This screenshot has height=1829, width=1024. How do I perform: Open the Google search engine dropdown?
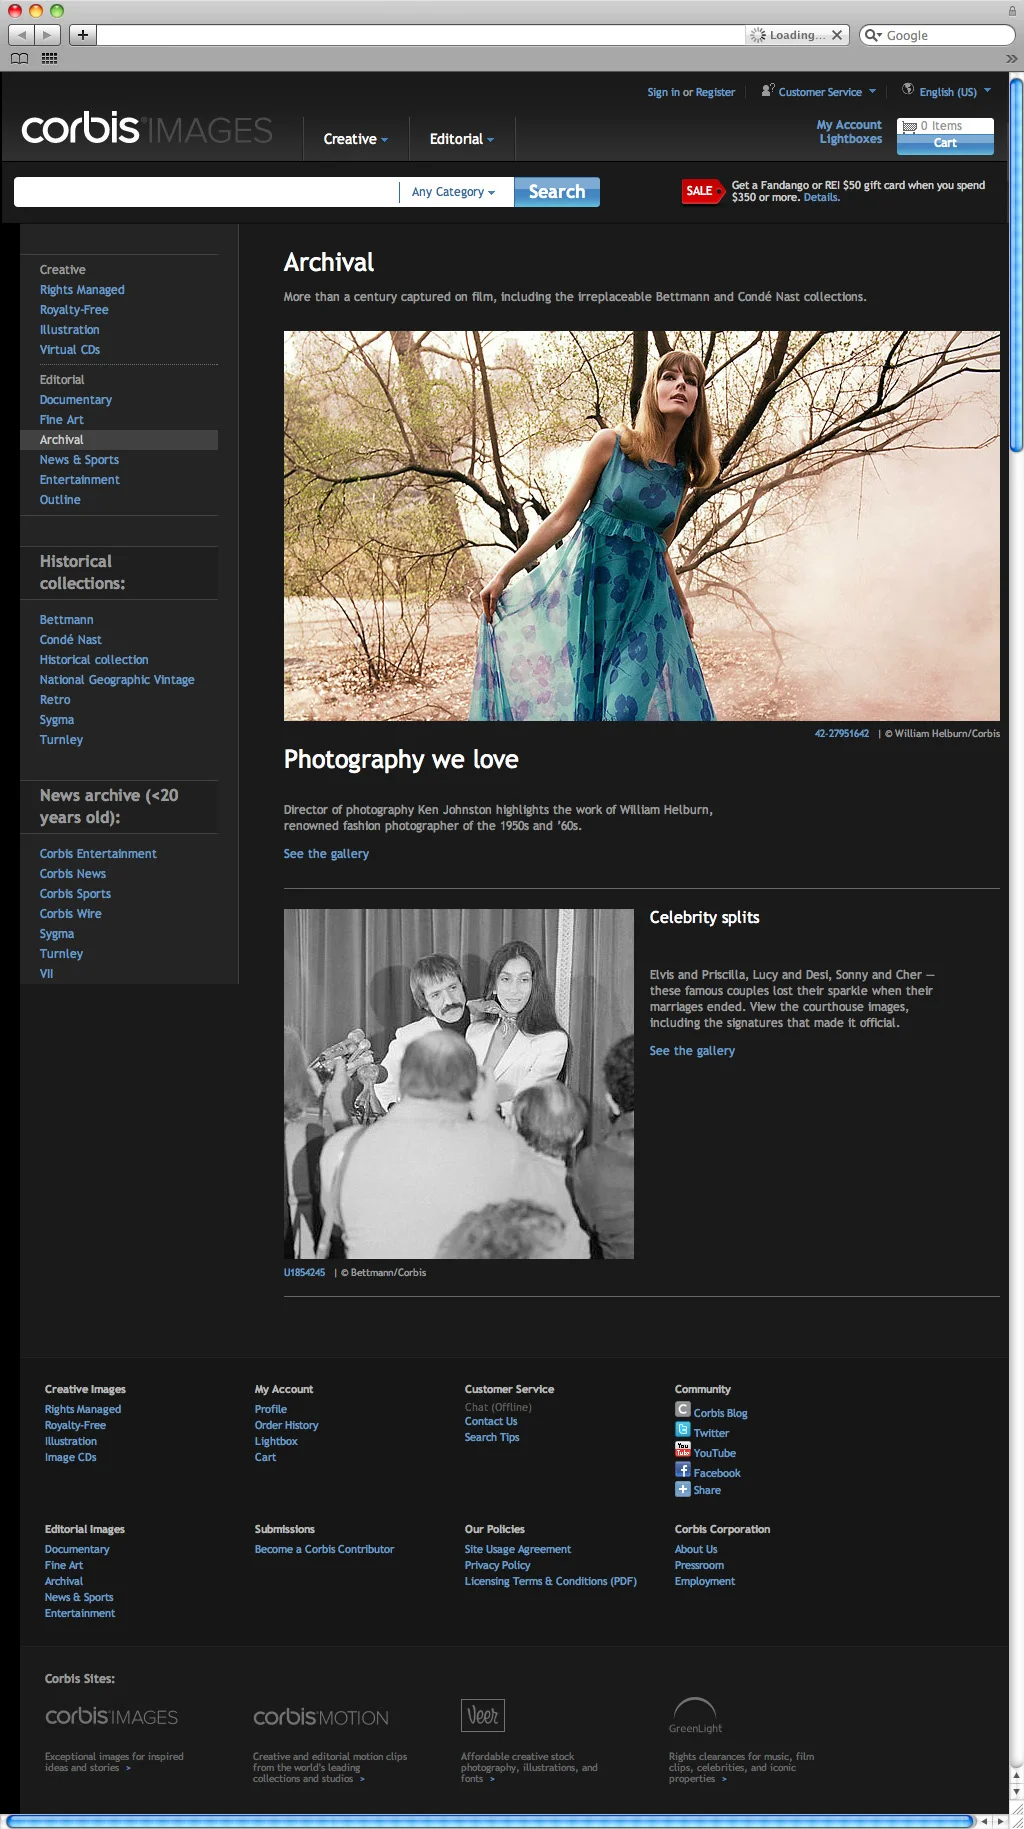(x=874, y=35)
